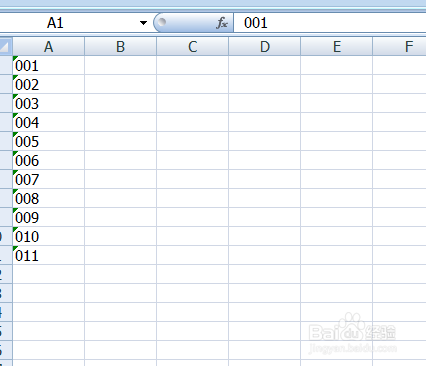The image size is (426, 366).
Task: Select the cell containing 001
Action: click(x=48, y=65)
